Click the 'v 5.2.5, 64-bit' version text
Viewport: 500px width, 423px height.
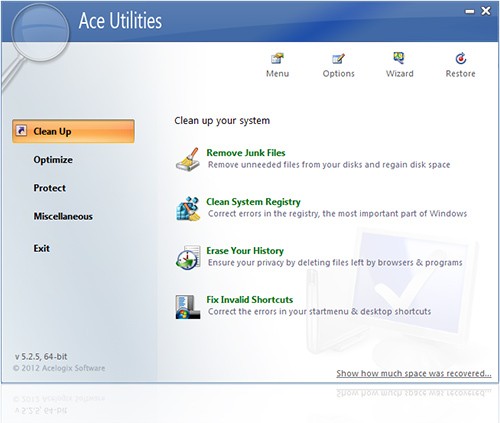[x=41, y=357]
